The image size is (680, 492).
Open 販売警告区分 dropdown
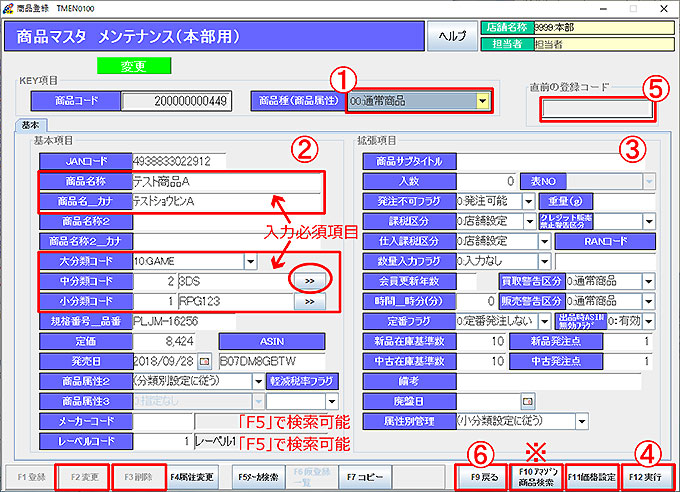tap(649, 301)
